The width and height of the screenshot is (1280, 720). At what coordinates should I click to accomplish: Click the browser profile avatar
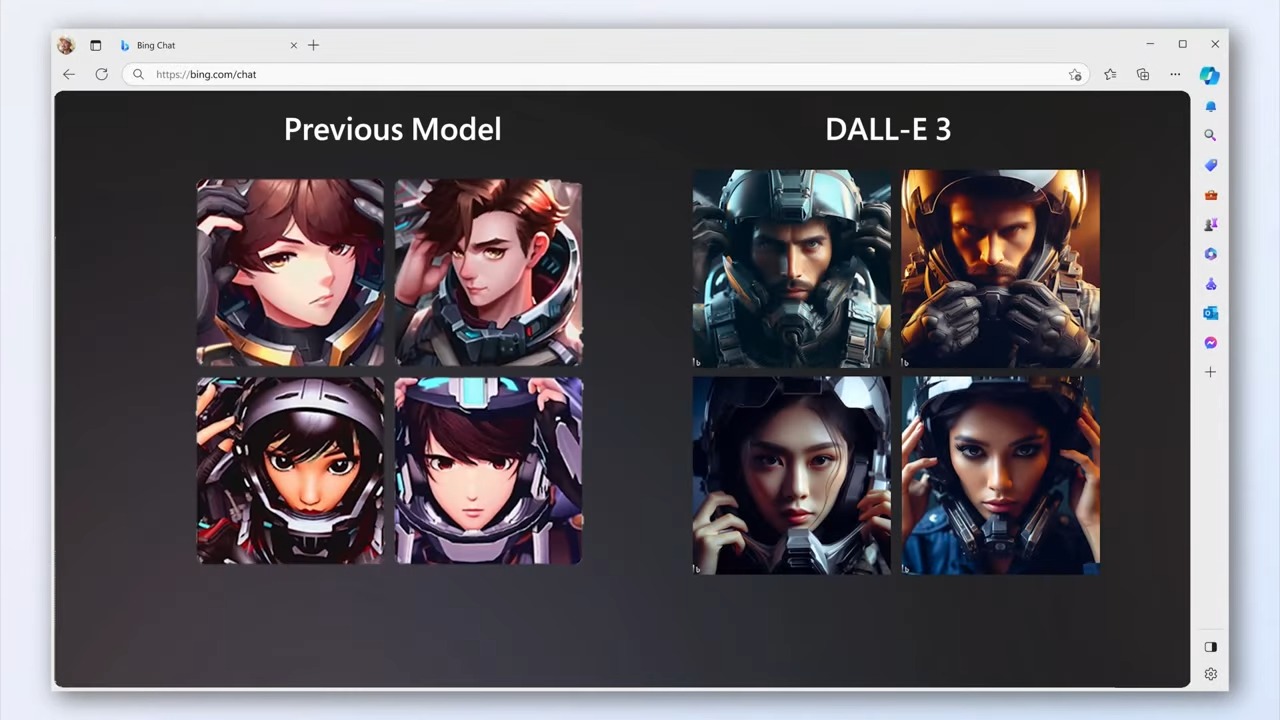click(65, 45)
